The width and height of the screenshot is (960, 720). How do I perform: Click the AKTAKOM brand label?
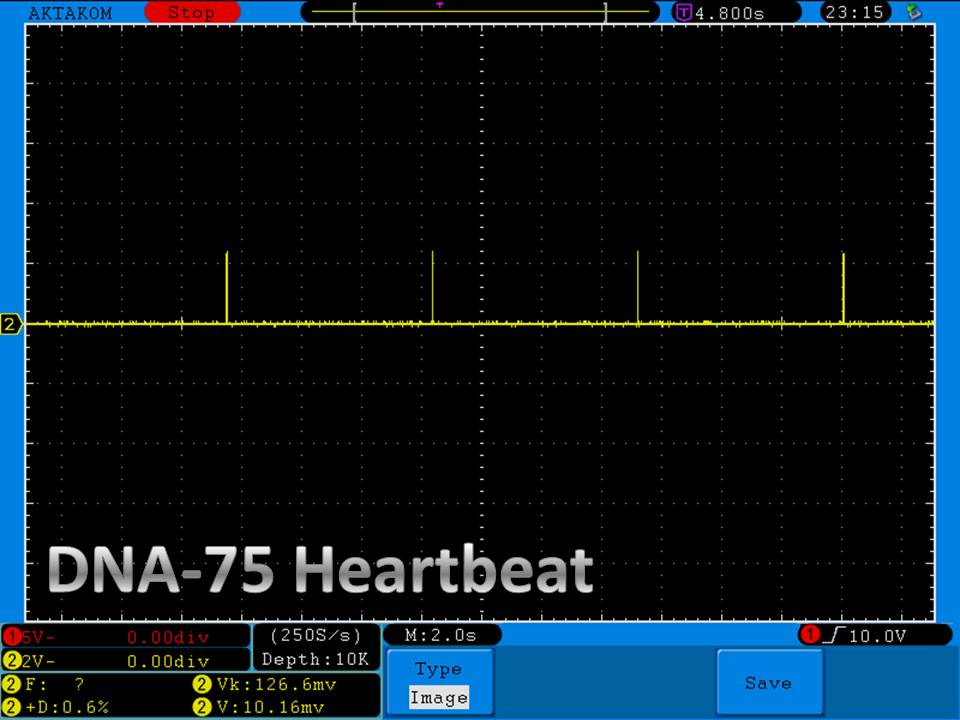coord(70,13)
